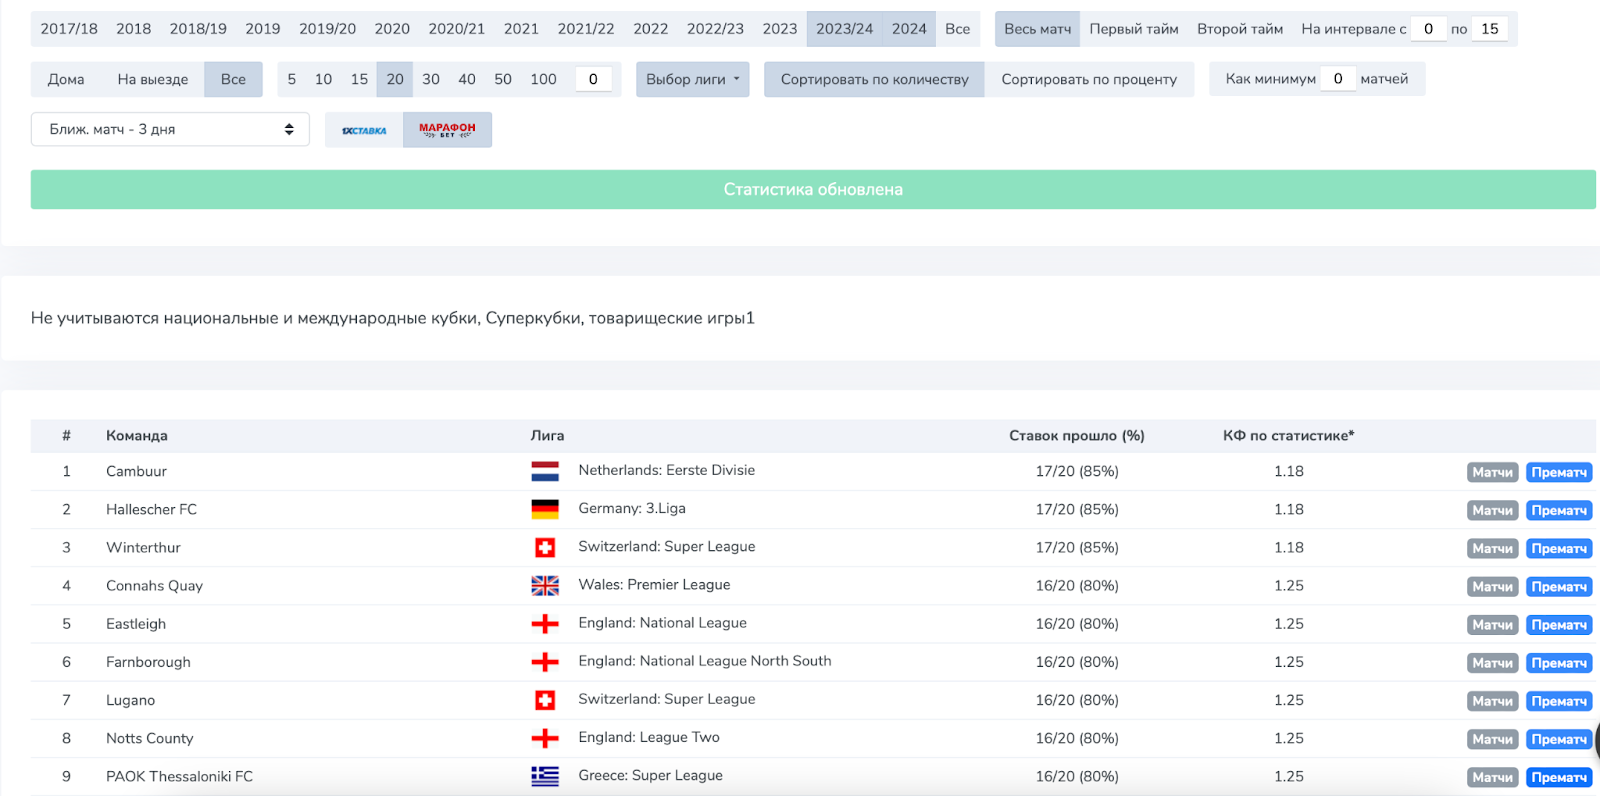1600x796 pixels.
Task: Click the interval end field with 15
Action: (x=1489, y=29)
